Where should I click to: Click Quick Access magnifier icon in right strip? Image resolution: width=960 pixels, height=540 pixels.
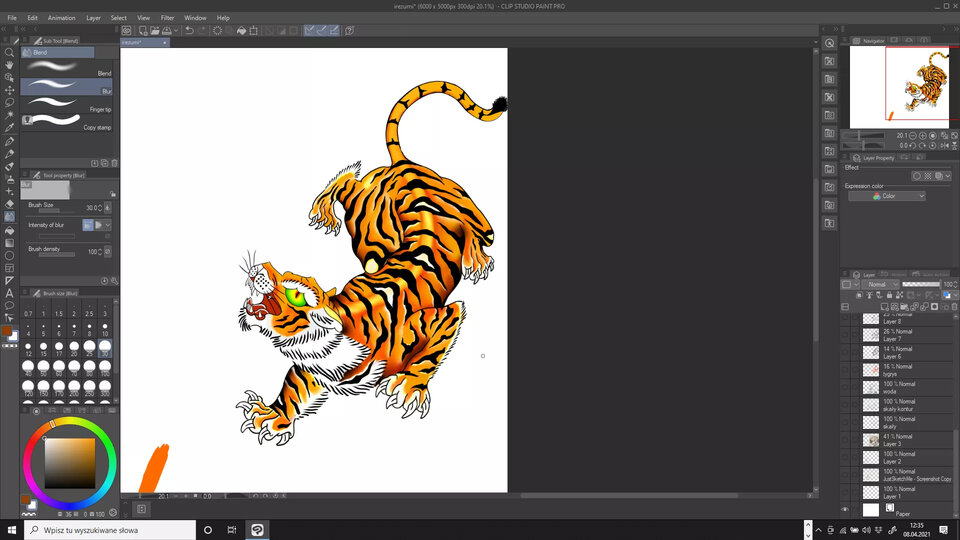(830, 43)
